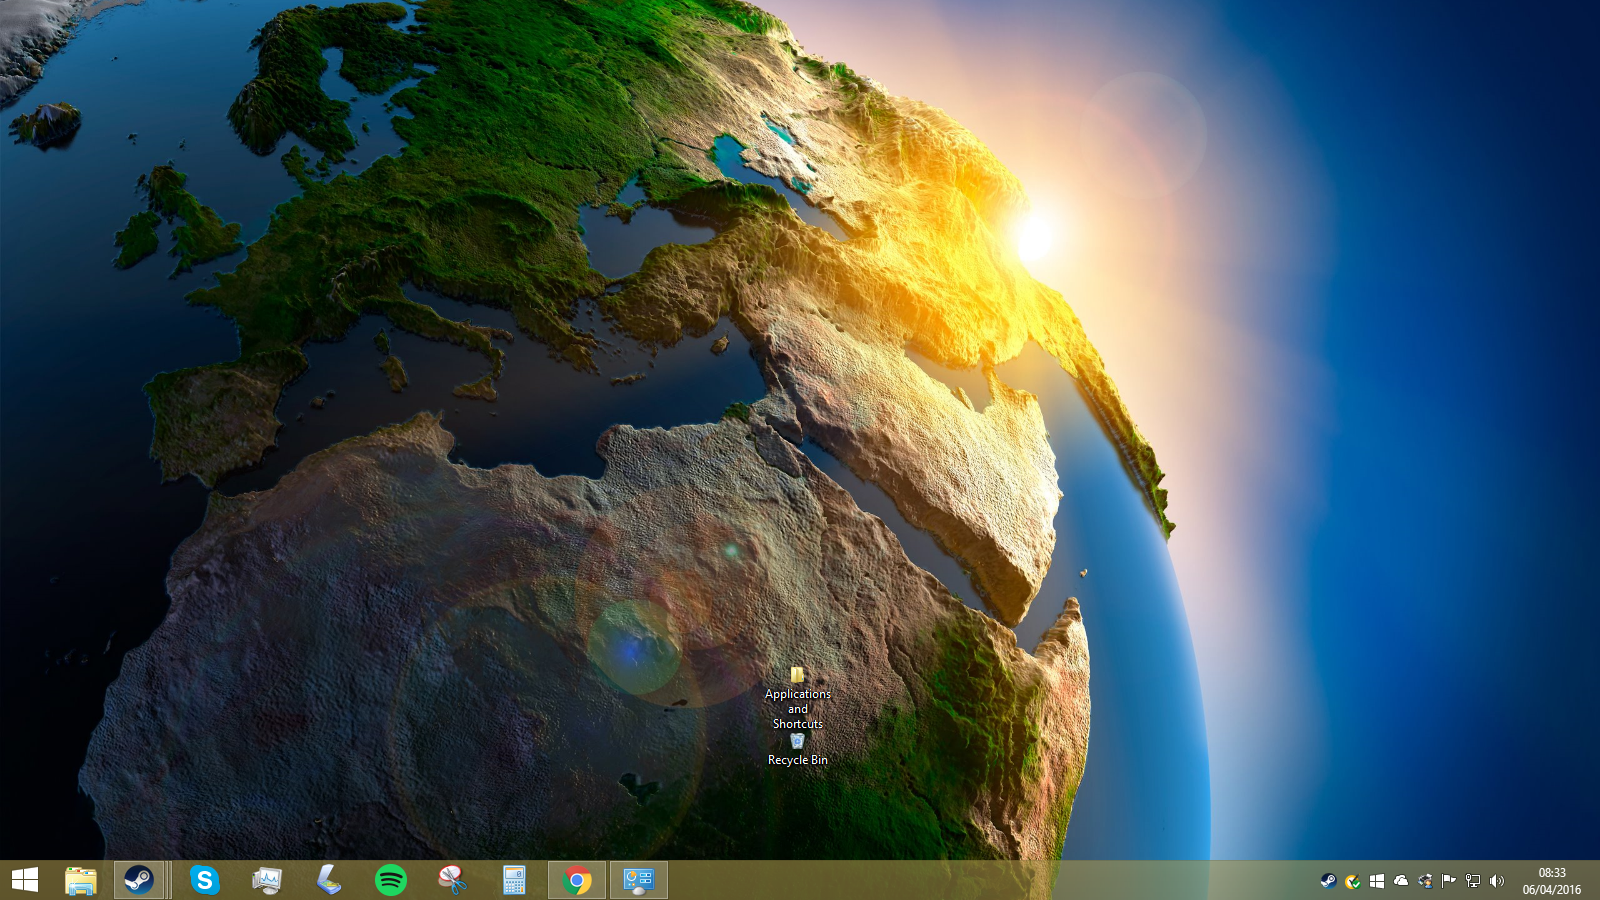This screenshot has width=1600, height=900.
Task: Open the OneDrive cloud tray icon
Action: click(1401, 881)
